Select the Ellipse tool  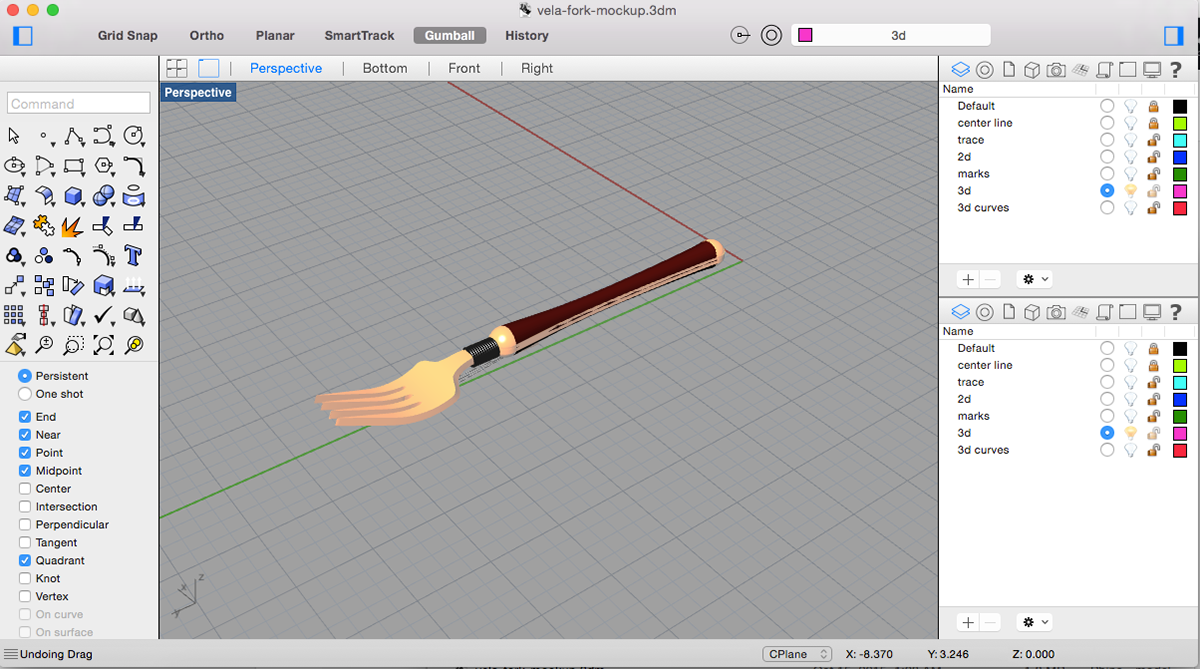pos(14,165)
